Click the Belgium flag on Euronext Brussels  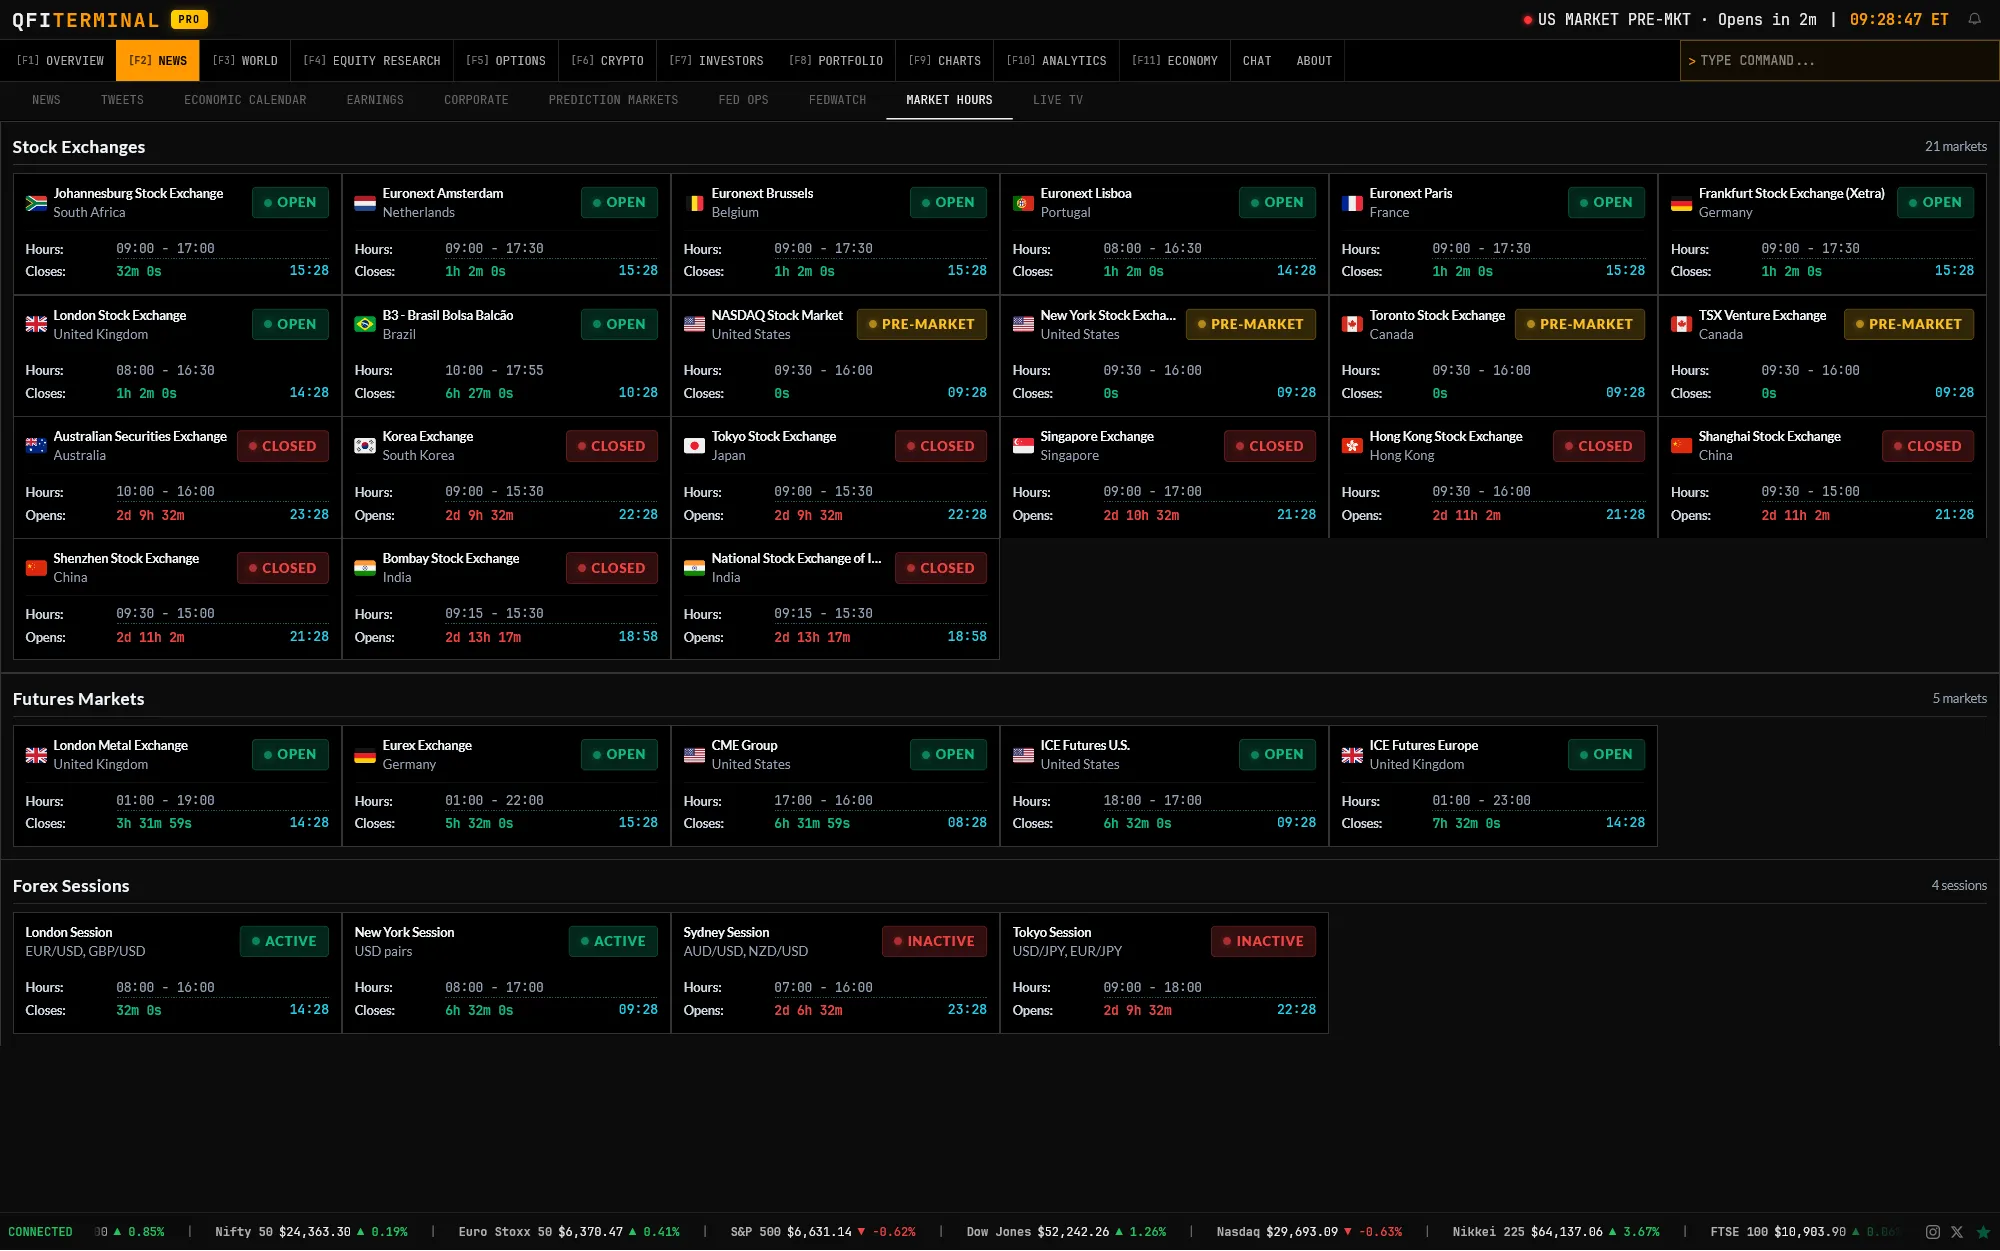[694, 203]
